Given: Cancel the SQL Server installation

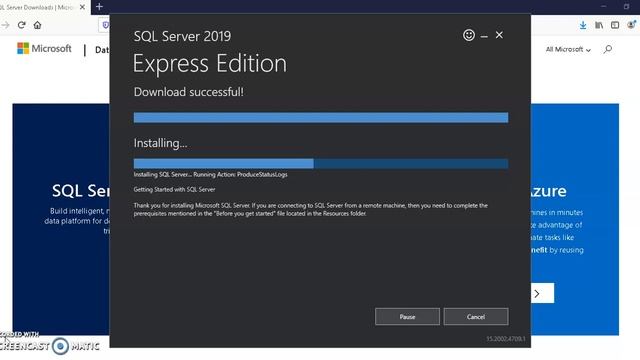Looking at the screenshot, I should [476, 317].
